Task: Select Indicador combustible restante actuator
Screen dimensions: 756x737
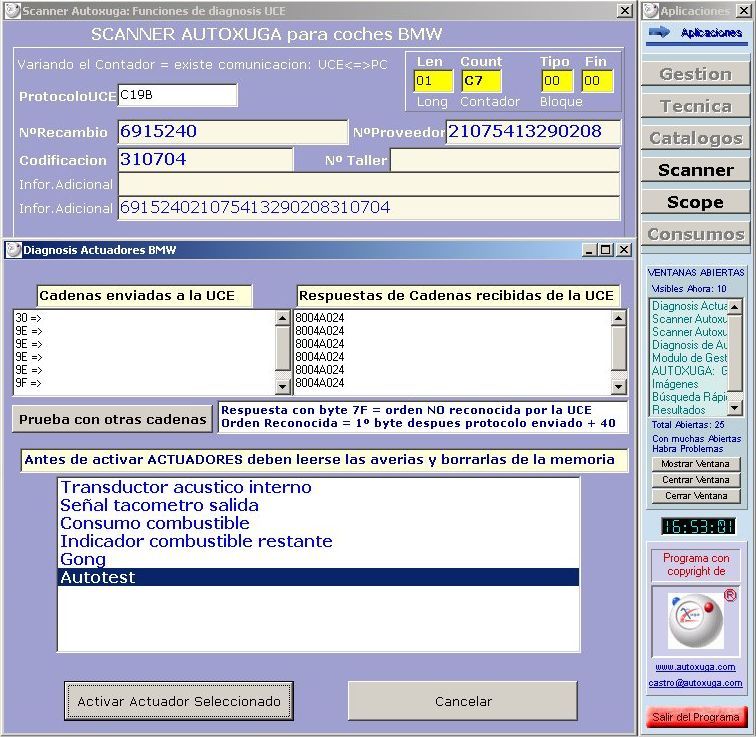Action: coord(318,541)
